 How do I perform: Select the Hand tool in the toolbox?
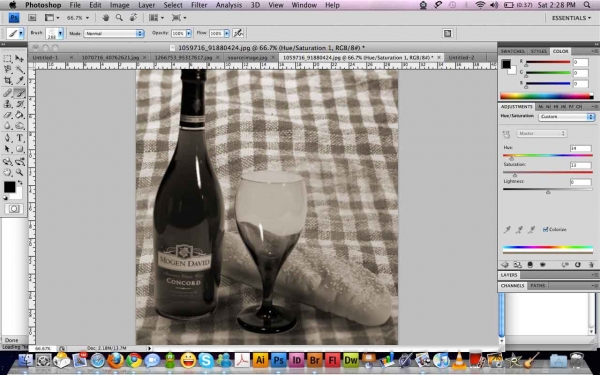(7, 173)
